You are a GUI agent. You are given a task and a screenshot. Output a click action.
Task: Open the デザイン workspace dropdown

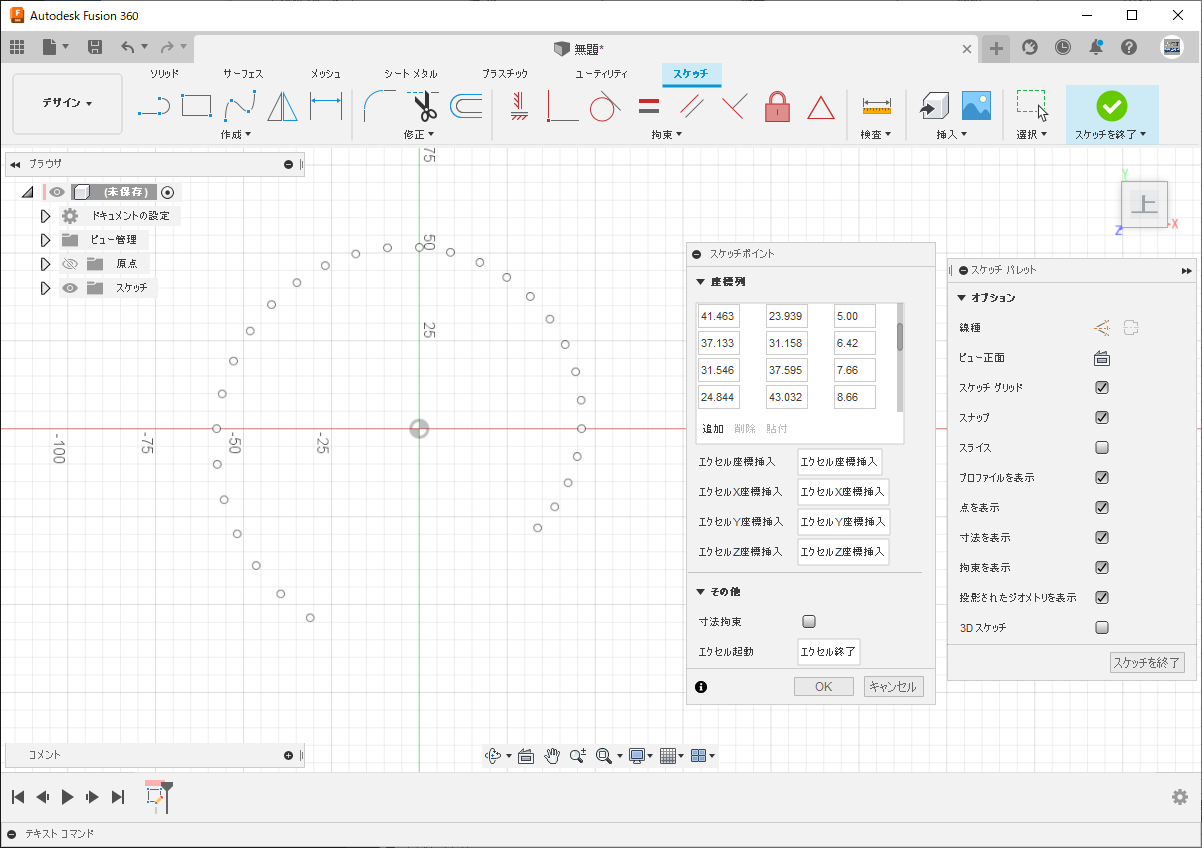(x=67, y=103)
